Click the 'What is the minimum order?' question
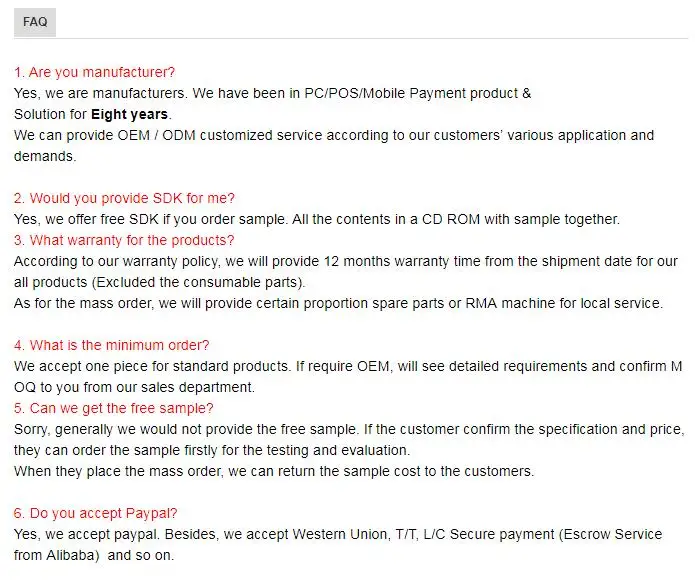 (111, 345)
